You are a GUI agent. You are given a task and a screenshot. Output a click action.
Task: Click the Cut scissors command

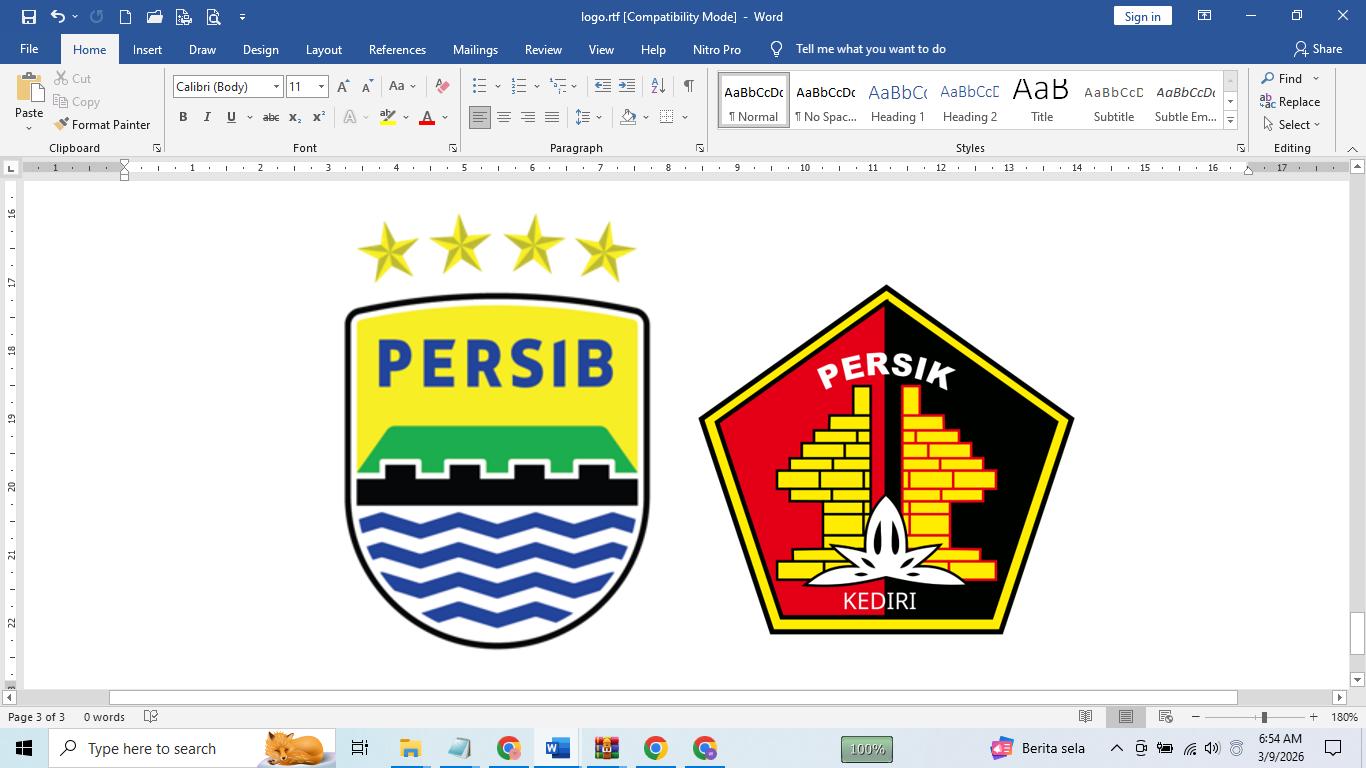tap(73, 78)
